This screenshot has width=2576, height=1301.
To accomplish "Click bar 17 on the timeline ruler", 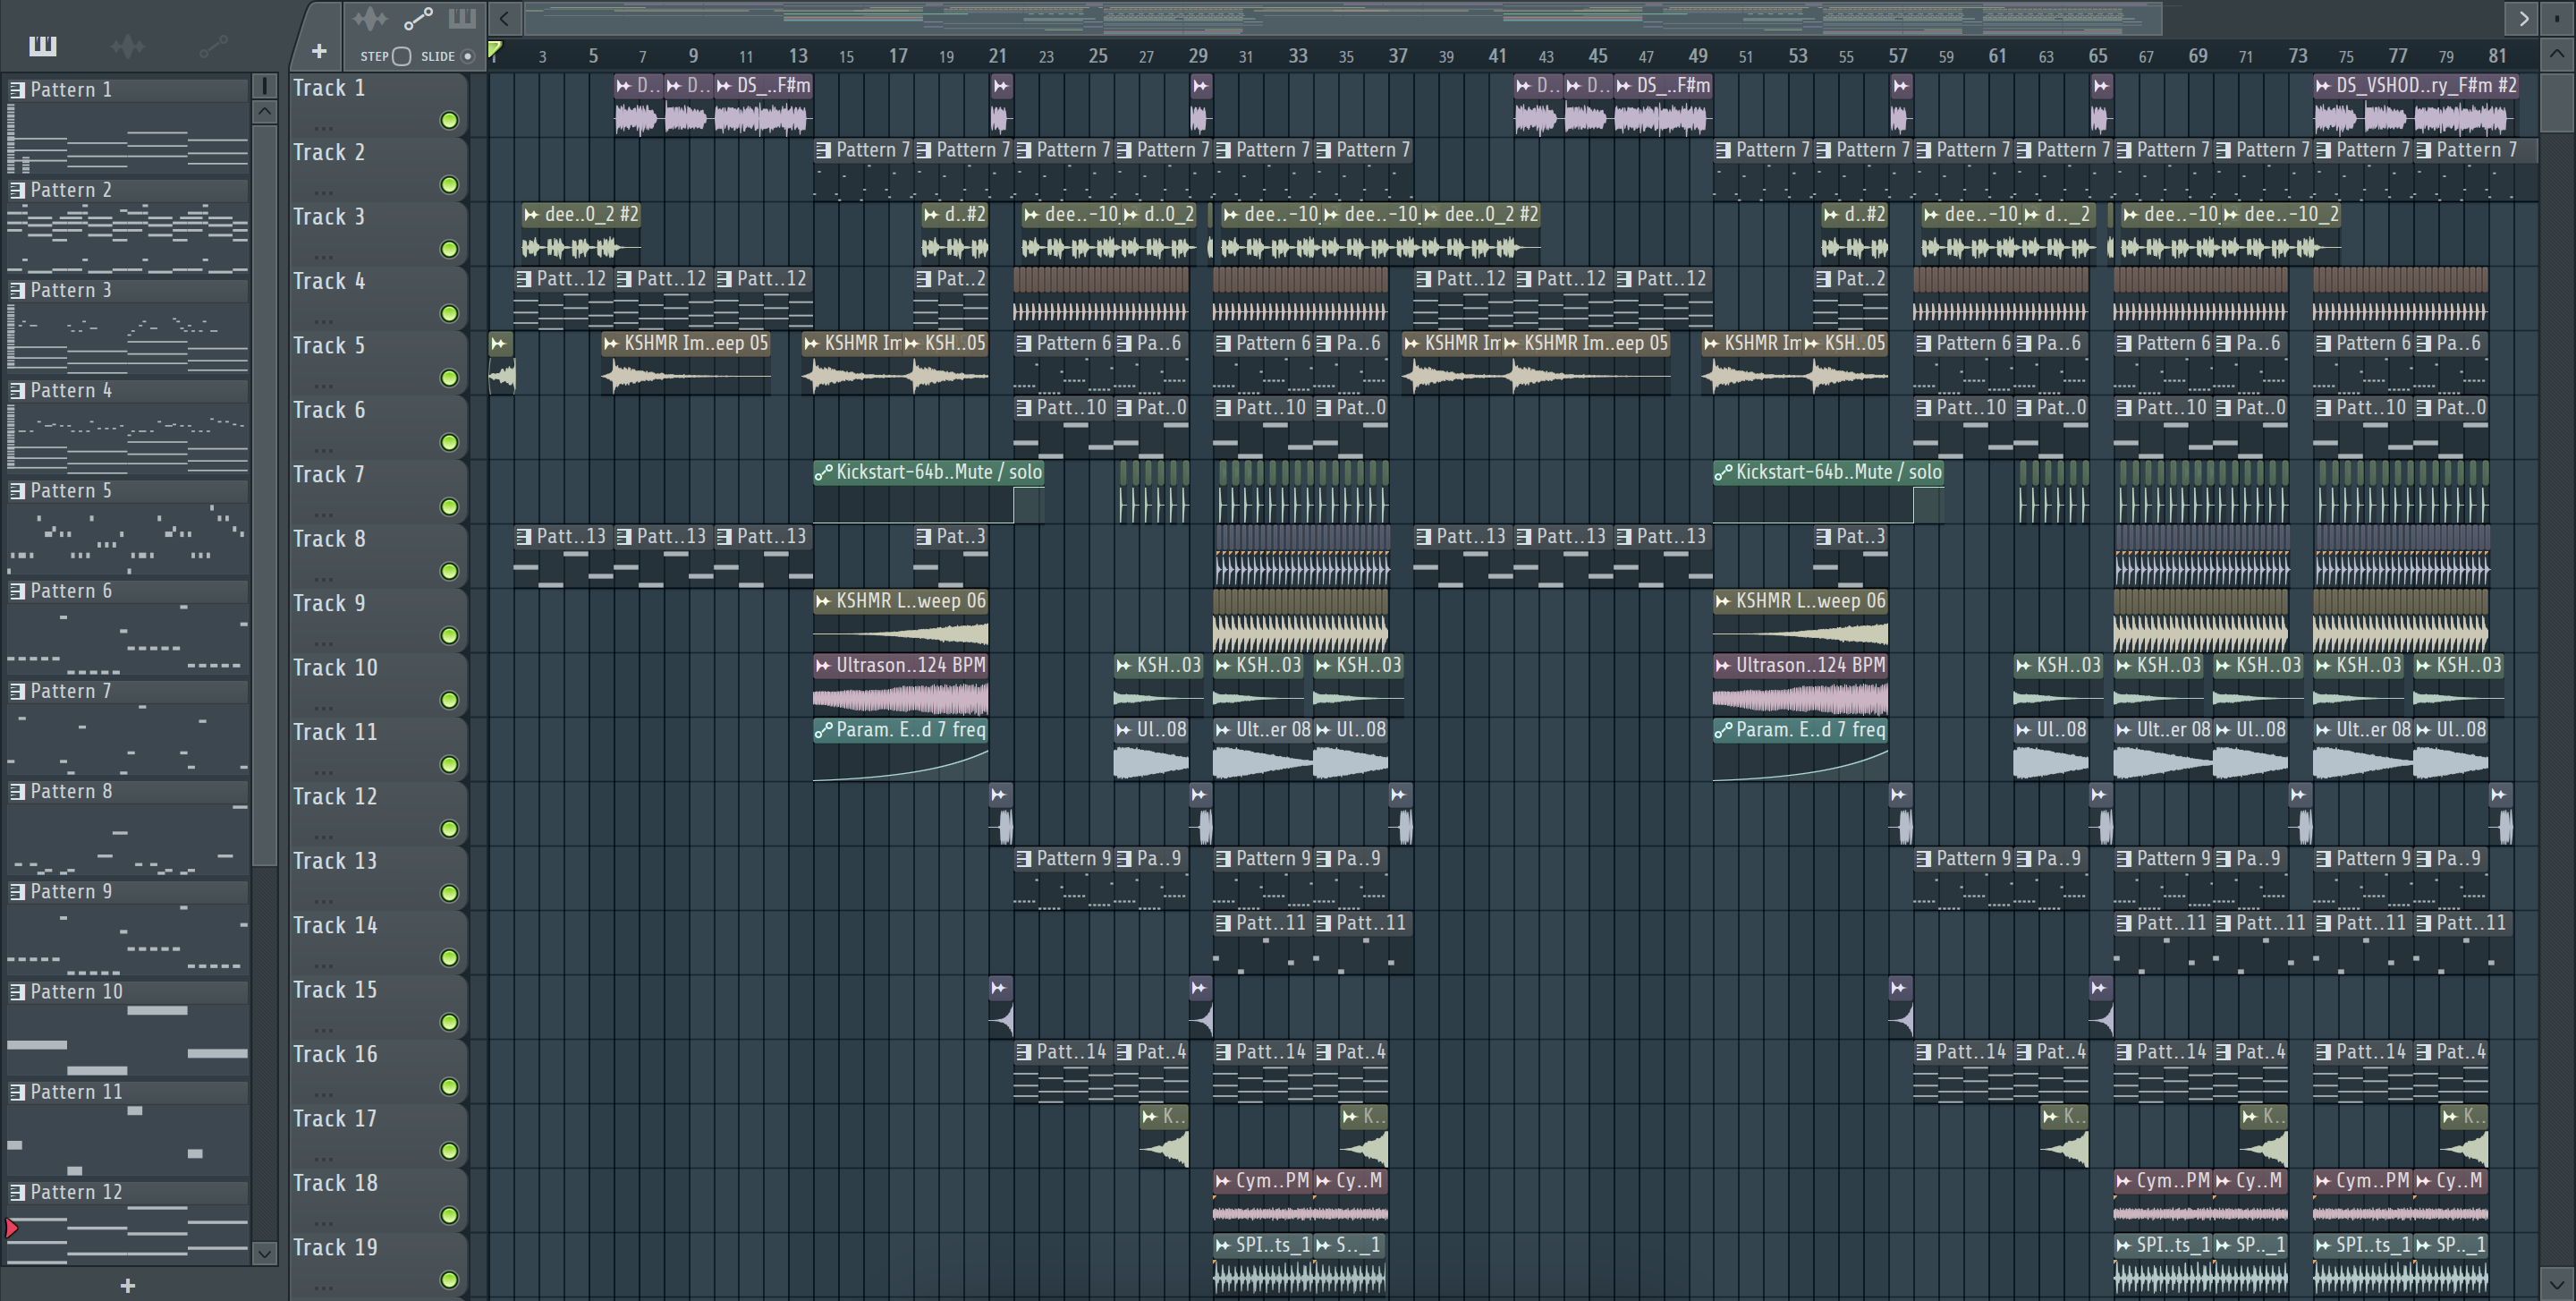I will tap(898, 56).
